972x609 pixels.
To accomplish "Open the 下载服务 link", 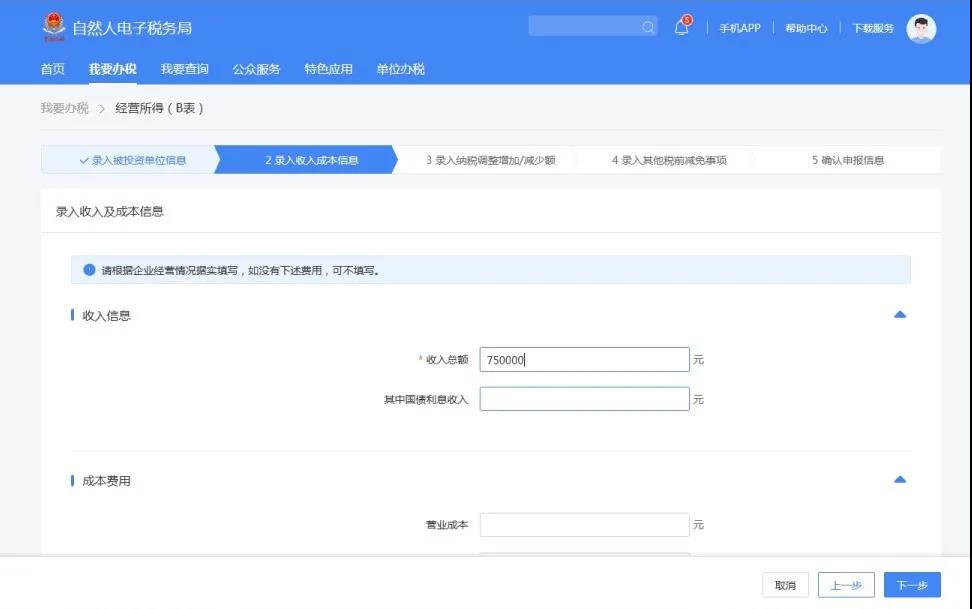I will click(874, 28).
